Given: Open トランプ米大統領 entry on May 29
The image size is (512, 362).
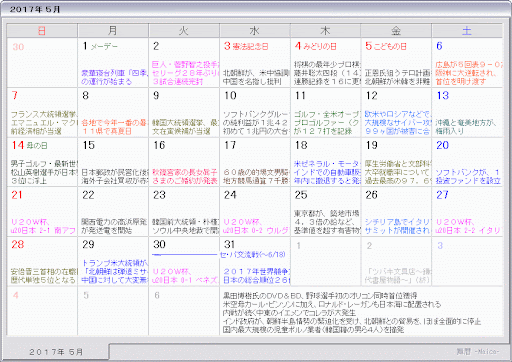Looking at the screenshot, I should tap(114, 271).
